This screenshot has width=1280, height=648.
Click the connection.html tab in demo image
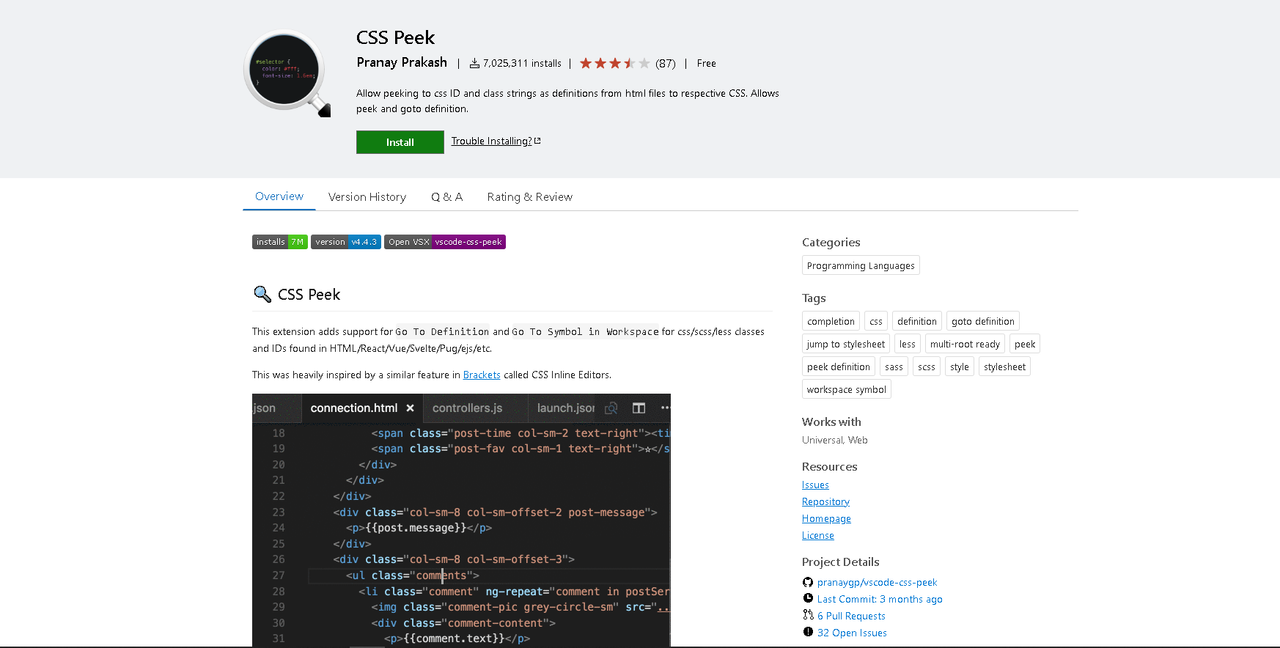[x=360, y=408]
